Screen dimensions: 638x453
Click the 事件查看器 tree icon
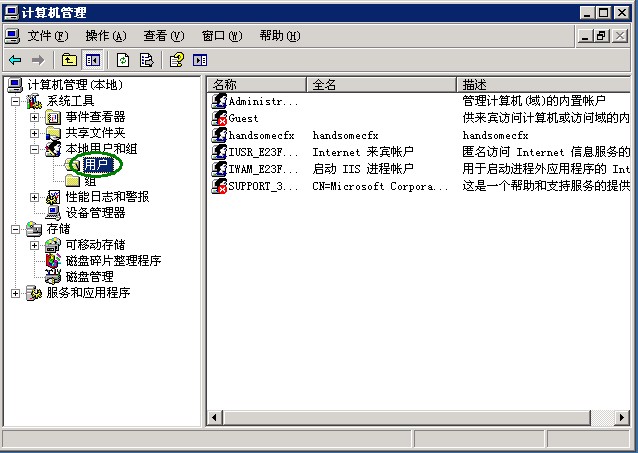53,118
